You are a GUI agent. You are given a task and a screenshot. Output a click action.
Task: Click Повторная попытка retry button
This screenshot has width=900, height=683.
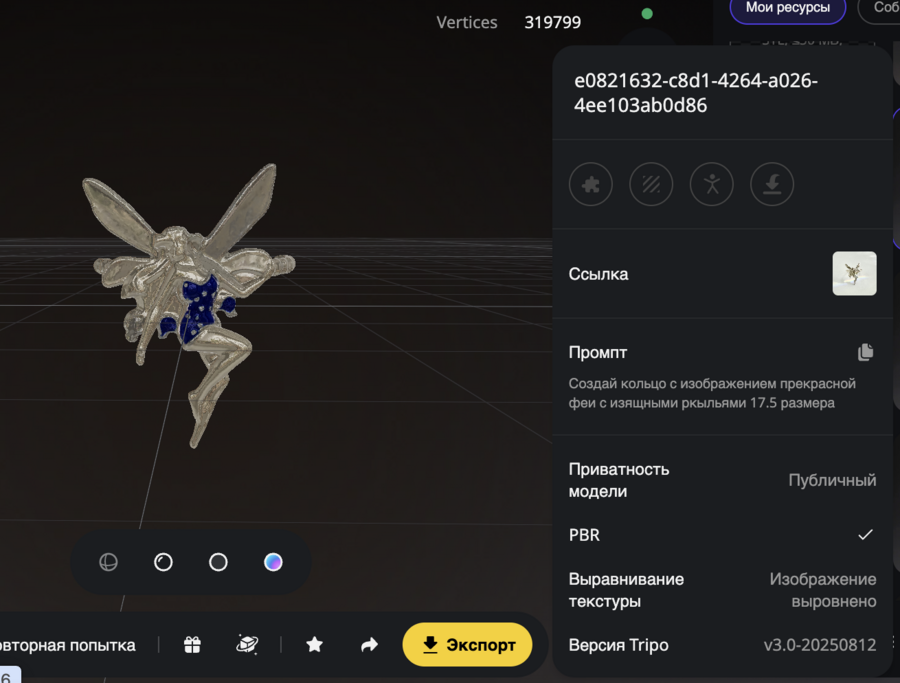(x=68, y=645)
